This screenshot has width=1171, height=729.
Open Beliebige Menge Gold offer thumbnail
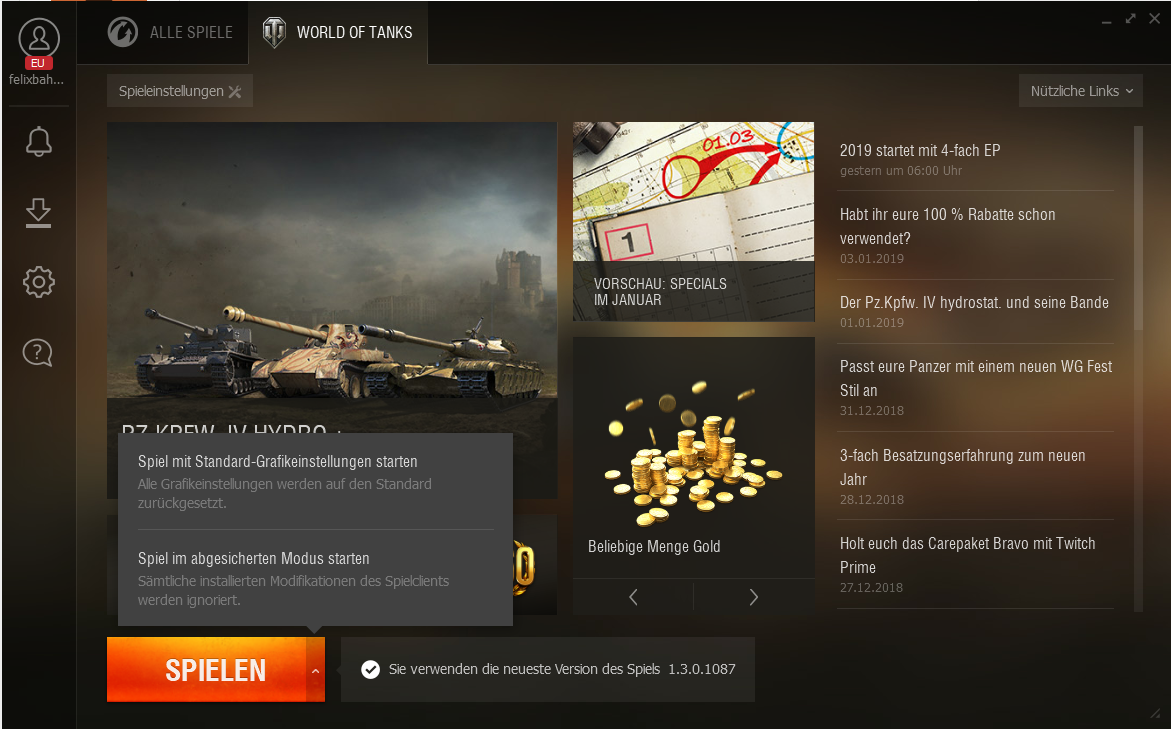point(694,457)
